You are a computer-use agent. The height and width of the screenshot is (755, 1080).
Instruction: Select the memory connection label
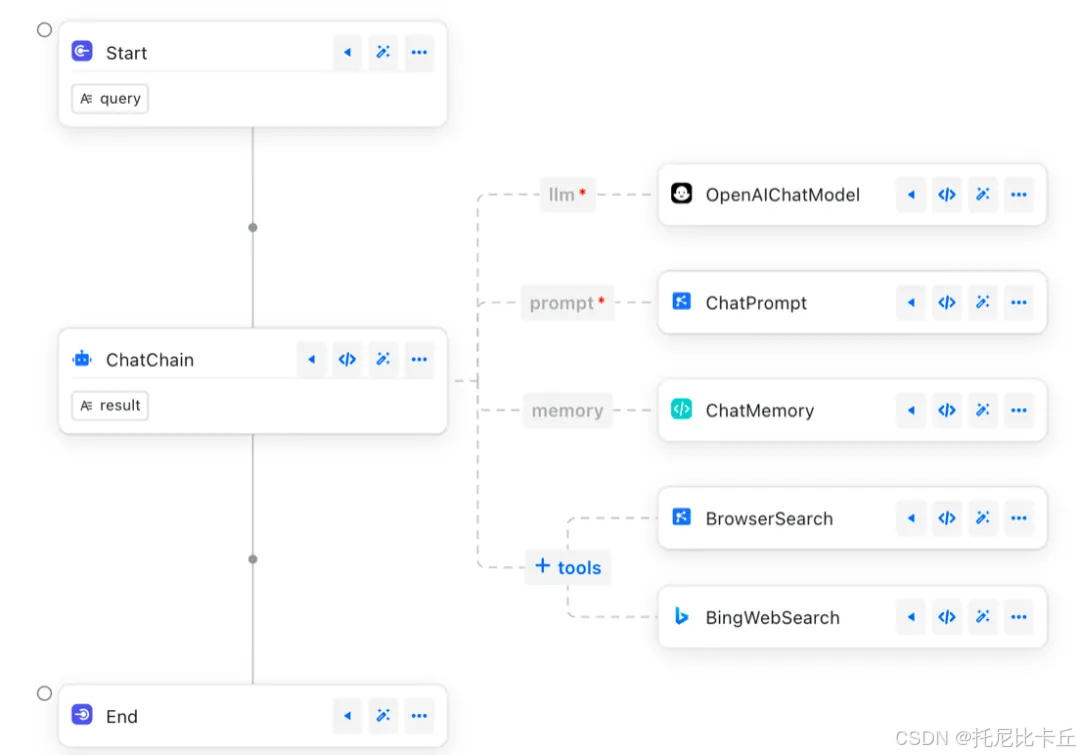coord(567,411)
